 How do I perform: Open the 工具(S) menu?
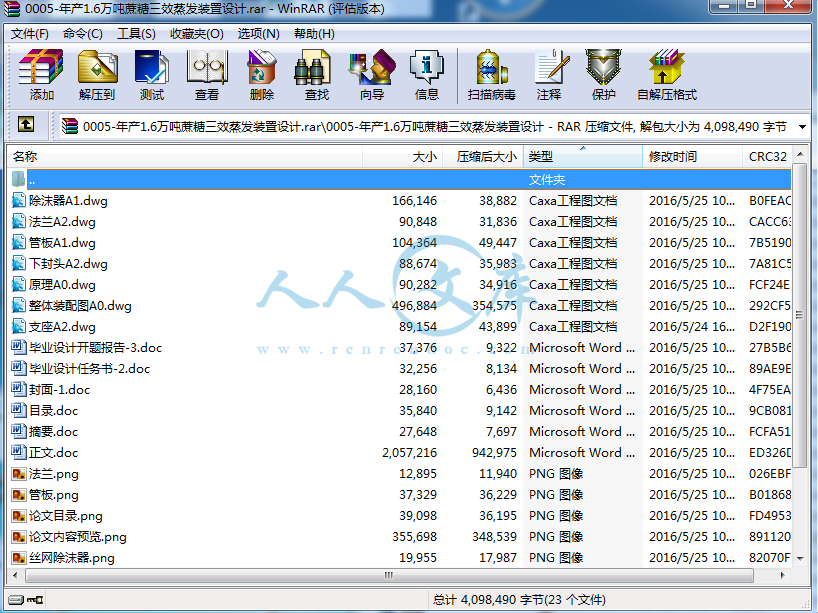click(136, 34)
